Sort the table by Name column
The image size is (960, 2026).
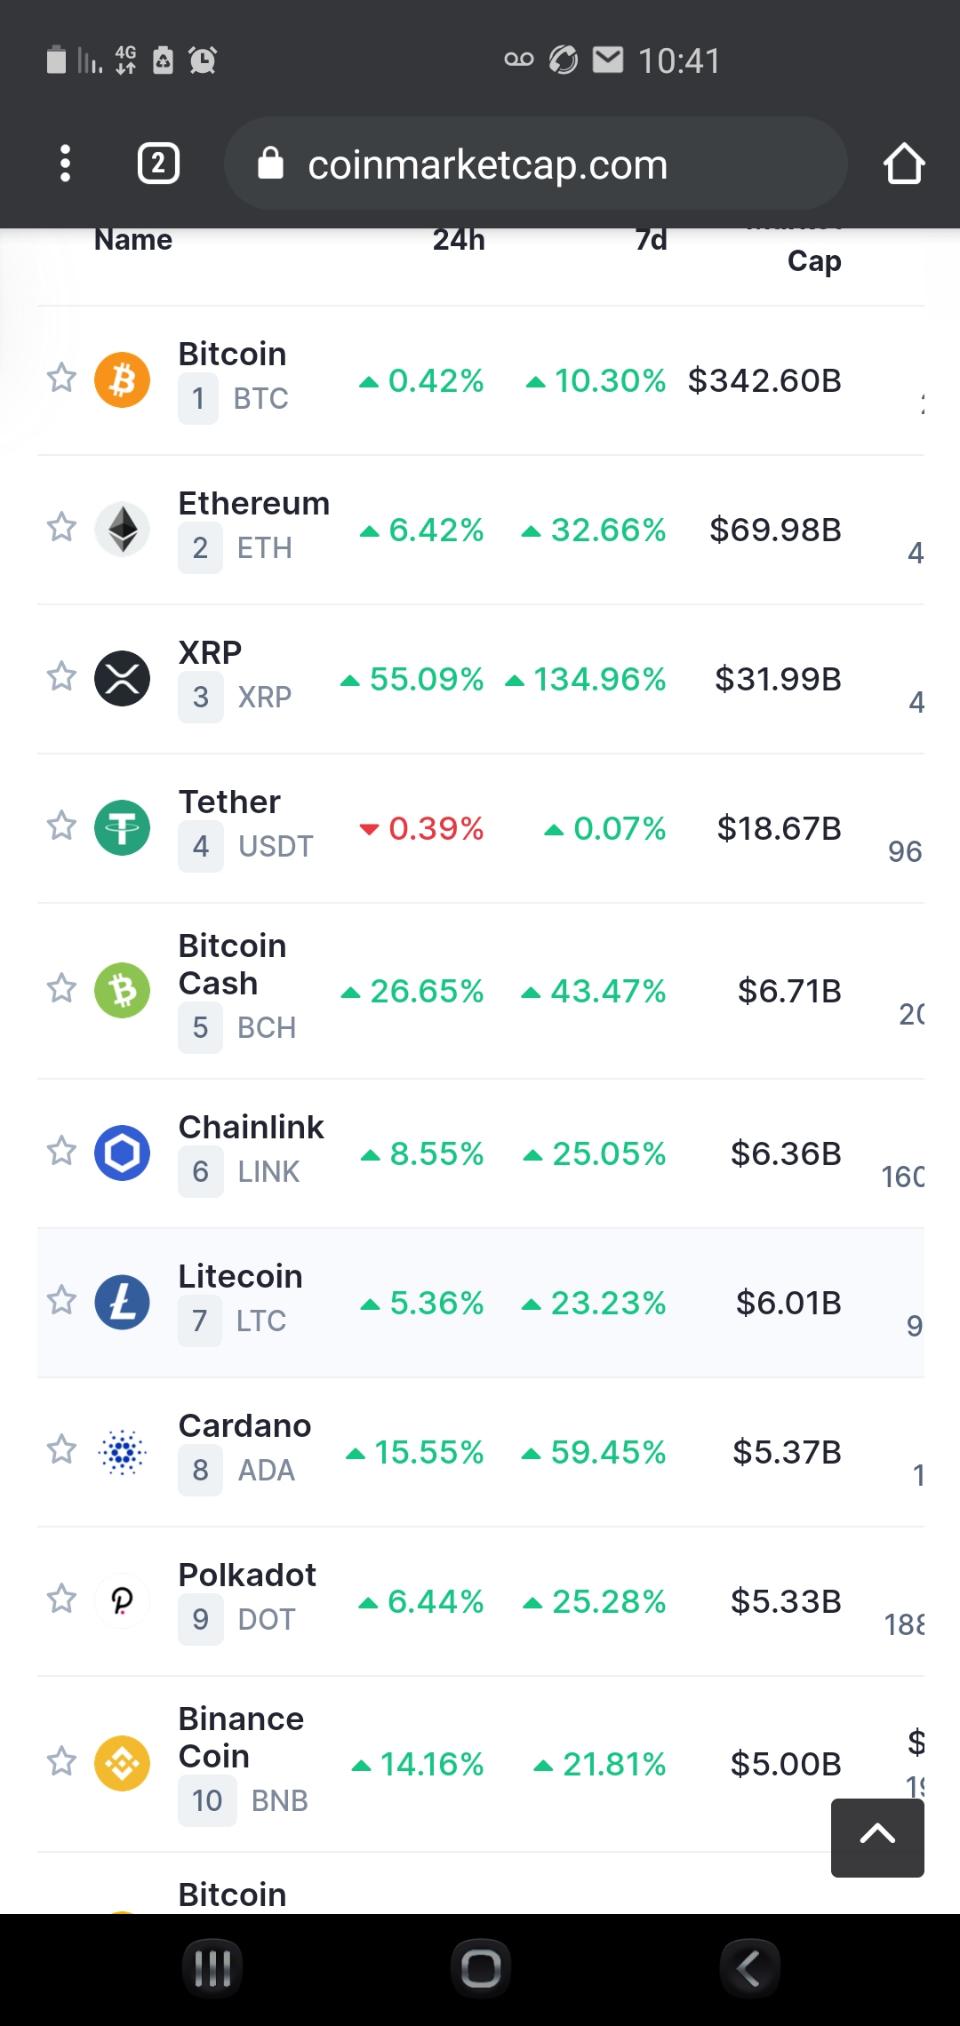(x=133, y=241)
